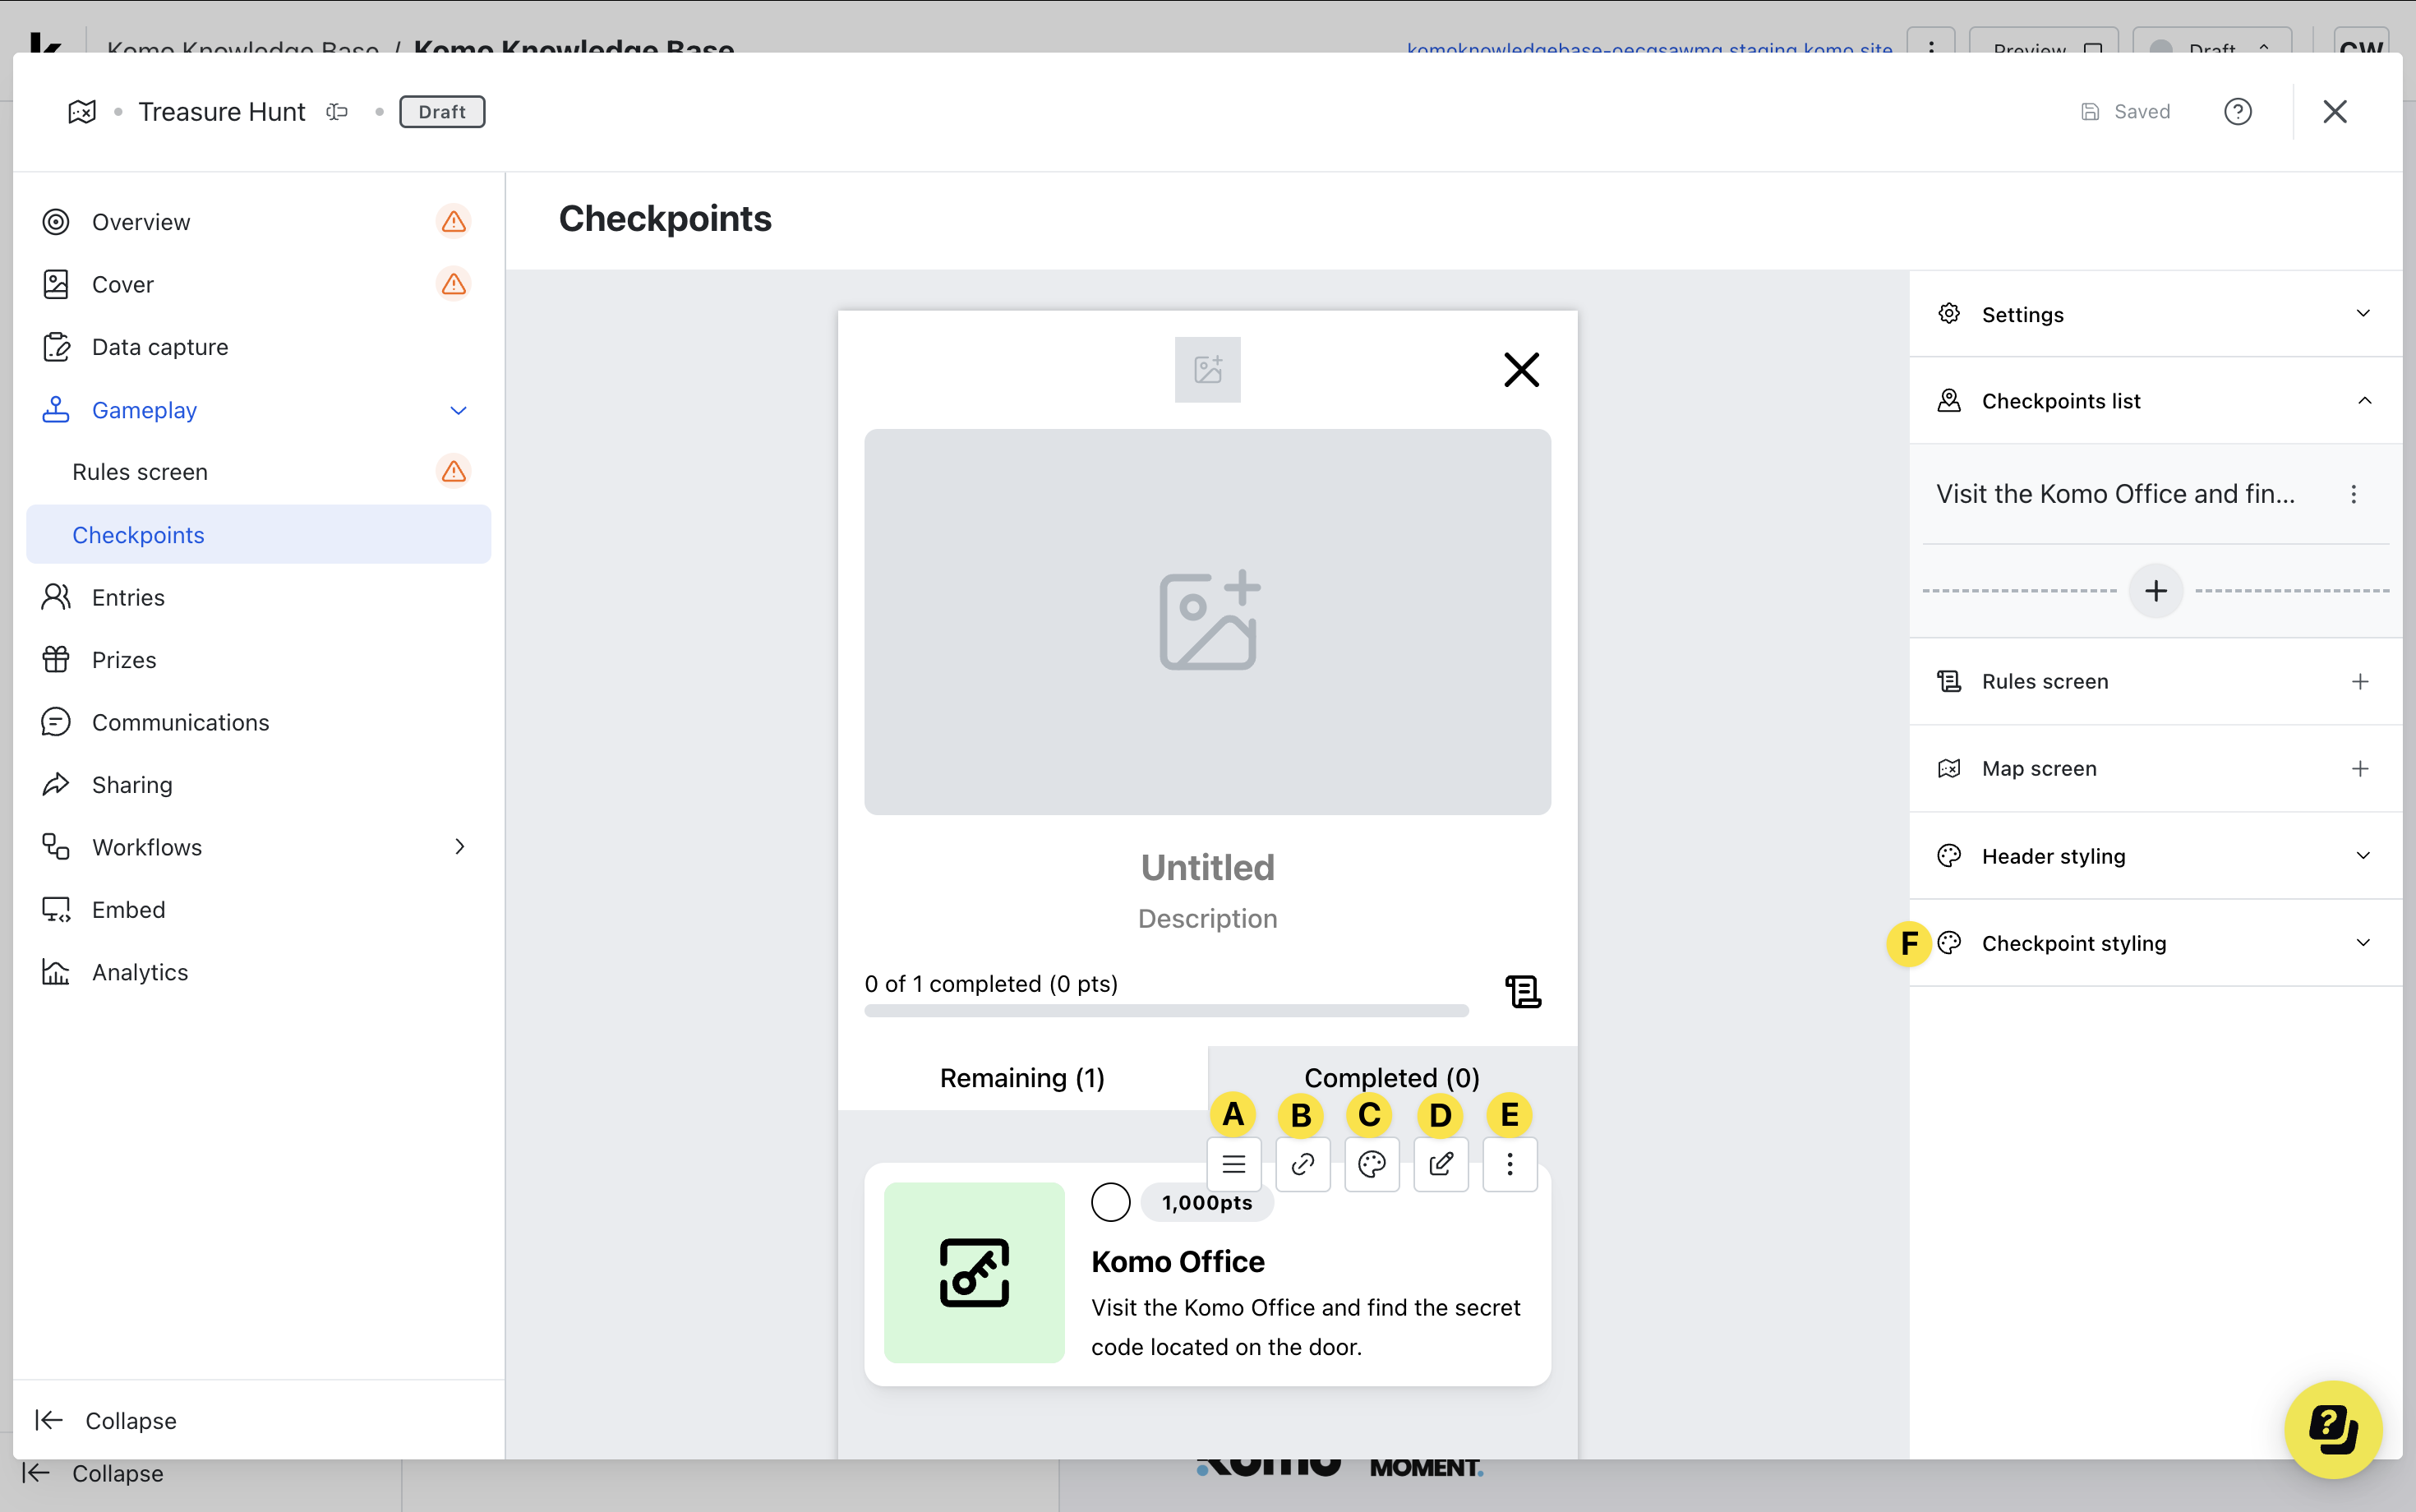This screenshot has width=2416, height=1512.
Task: Click the small logo image placeholder icon
Action: tap(1207, 369)
